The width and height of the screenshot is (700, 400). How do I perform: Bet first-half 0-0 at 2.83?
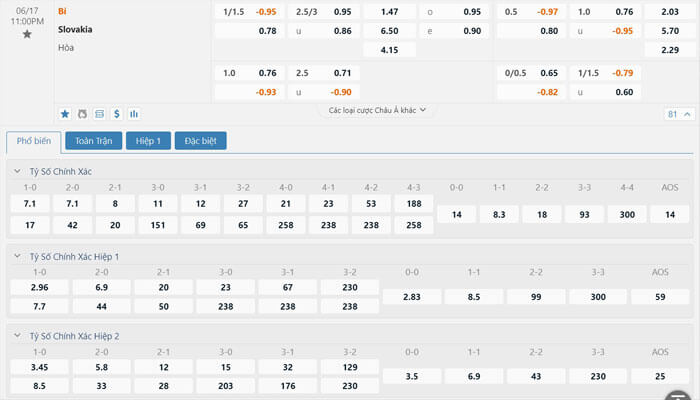[x=412, y=297]
